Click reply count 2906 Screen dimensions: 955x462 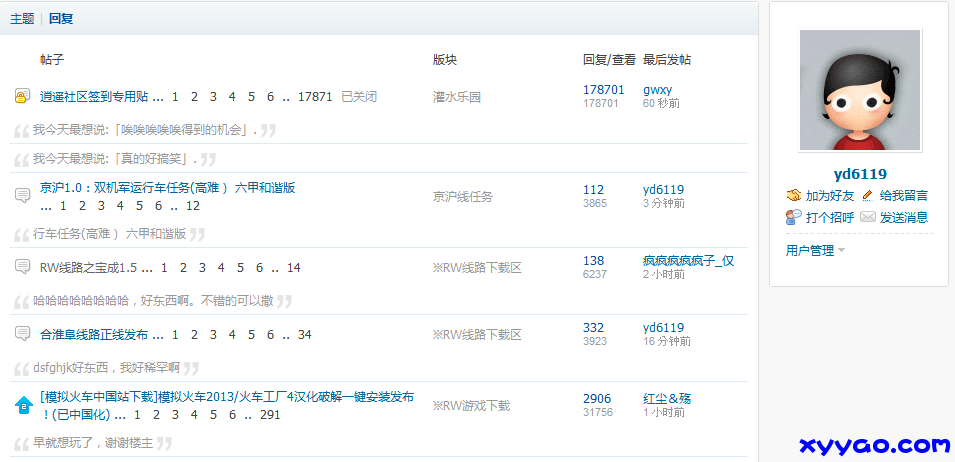click(x=597, y=399)
